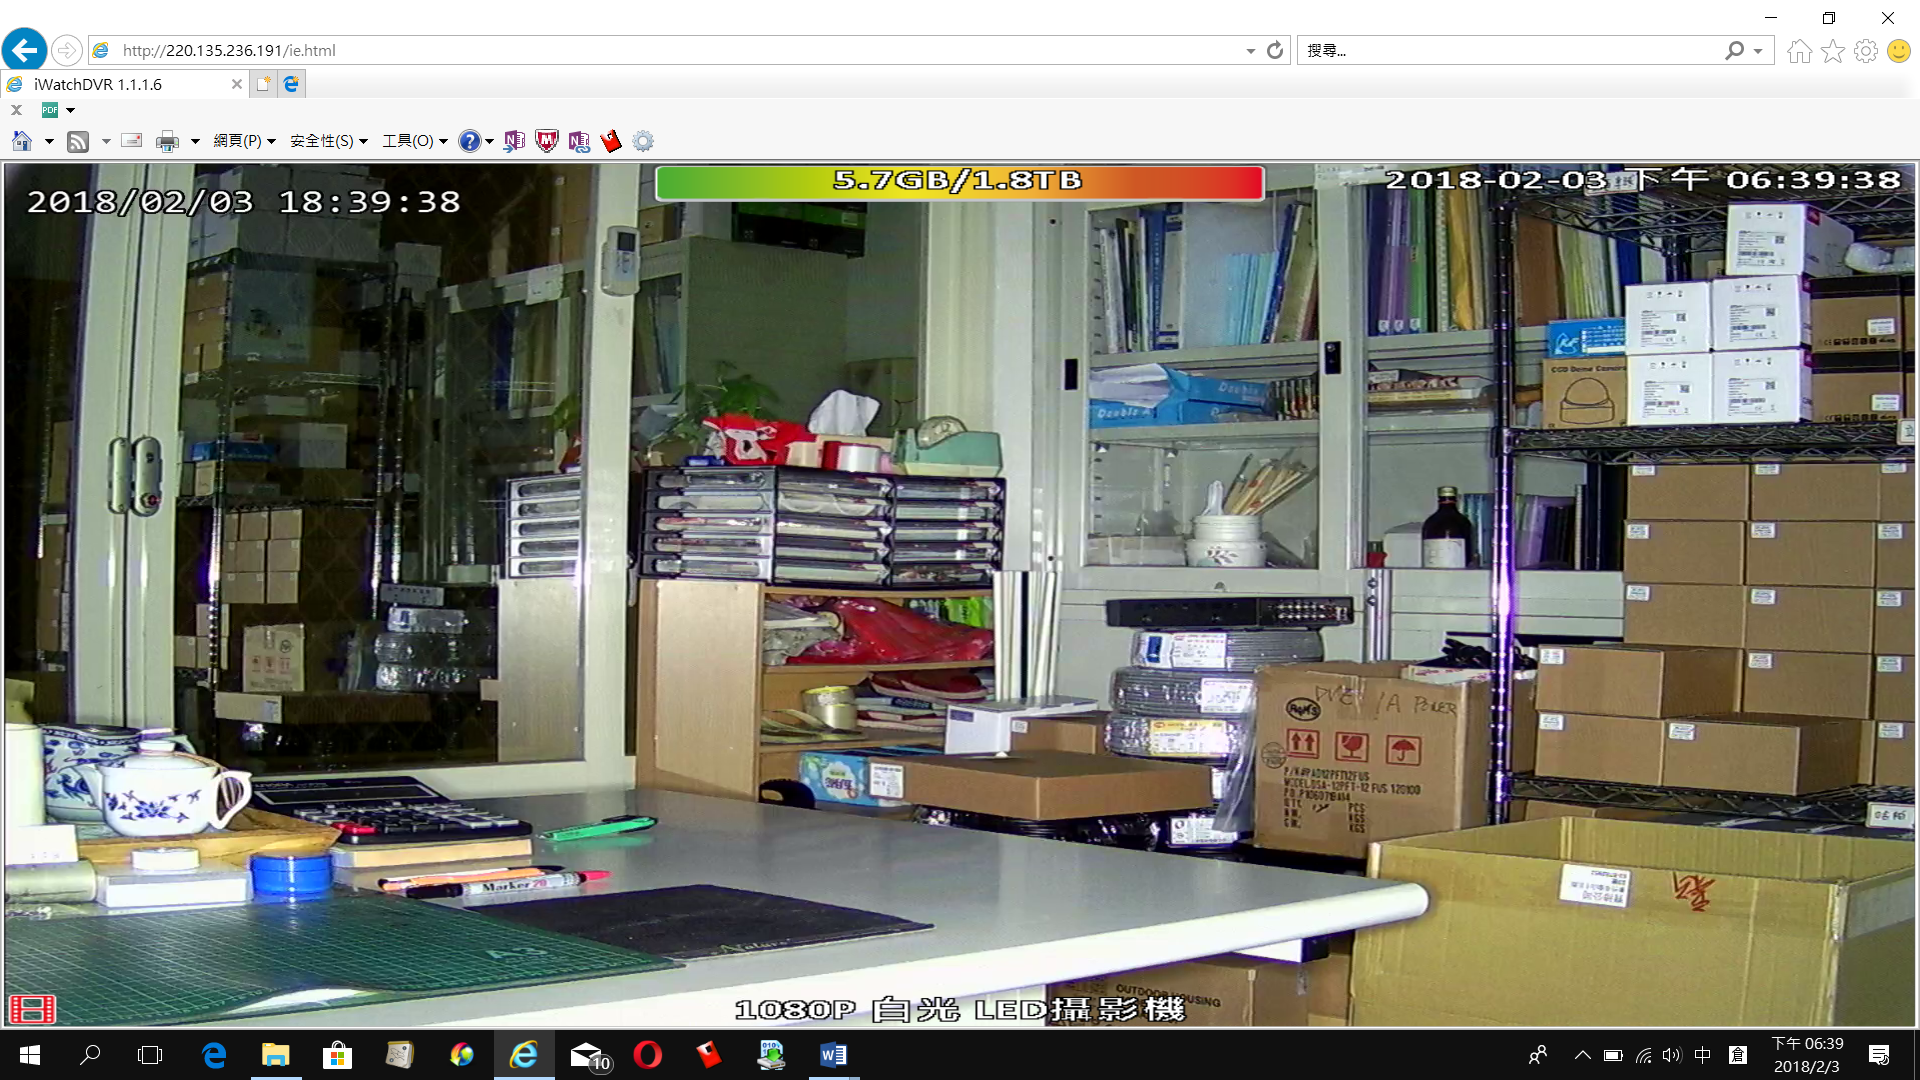Open the 網頁(P) page menu
This screenshot has width=1920, height=1080.
point(243,141)
